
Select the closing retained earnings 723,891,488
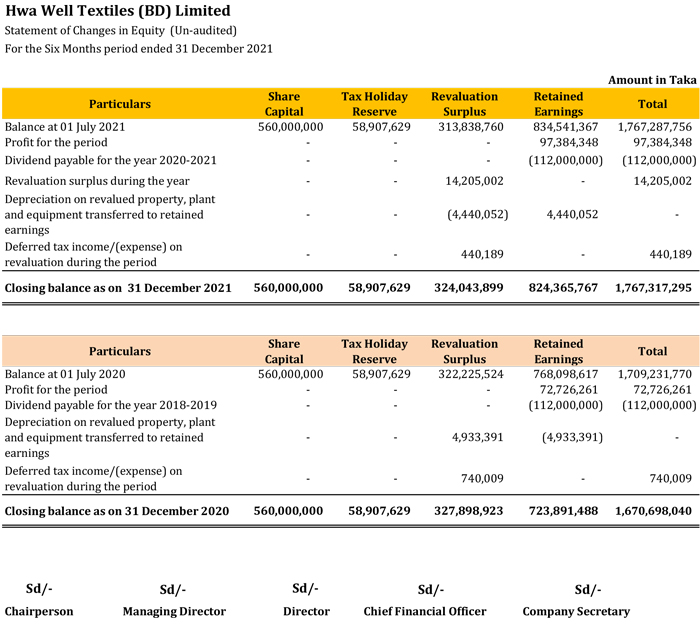[559, 511]
